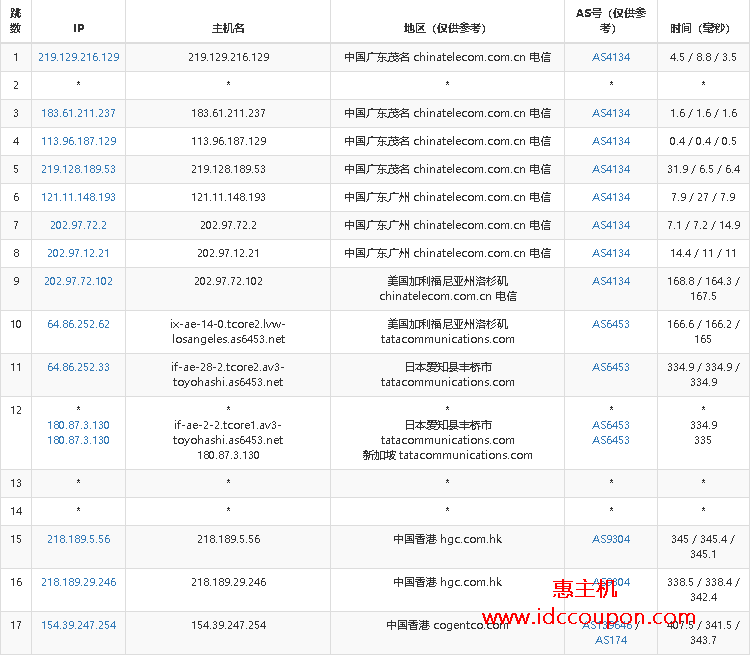Click the IP link 219.129.216.129
Viewport: 751px width, 655px height.
[78, 57]
